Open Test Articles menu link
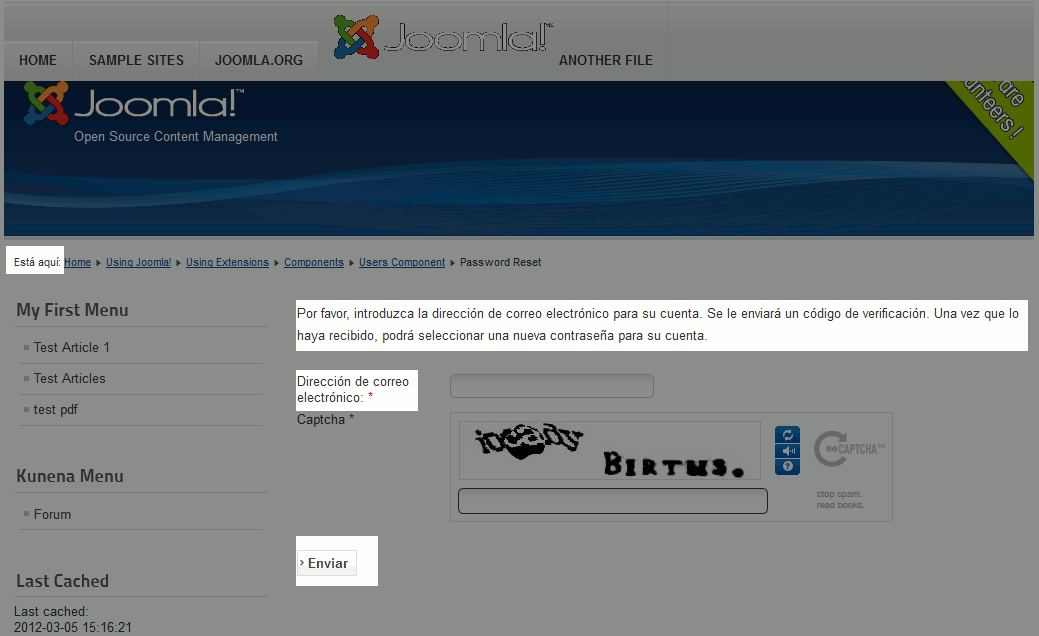The width and height of the screenshot is (1039, 636). coord(70,378)
